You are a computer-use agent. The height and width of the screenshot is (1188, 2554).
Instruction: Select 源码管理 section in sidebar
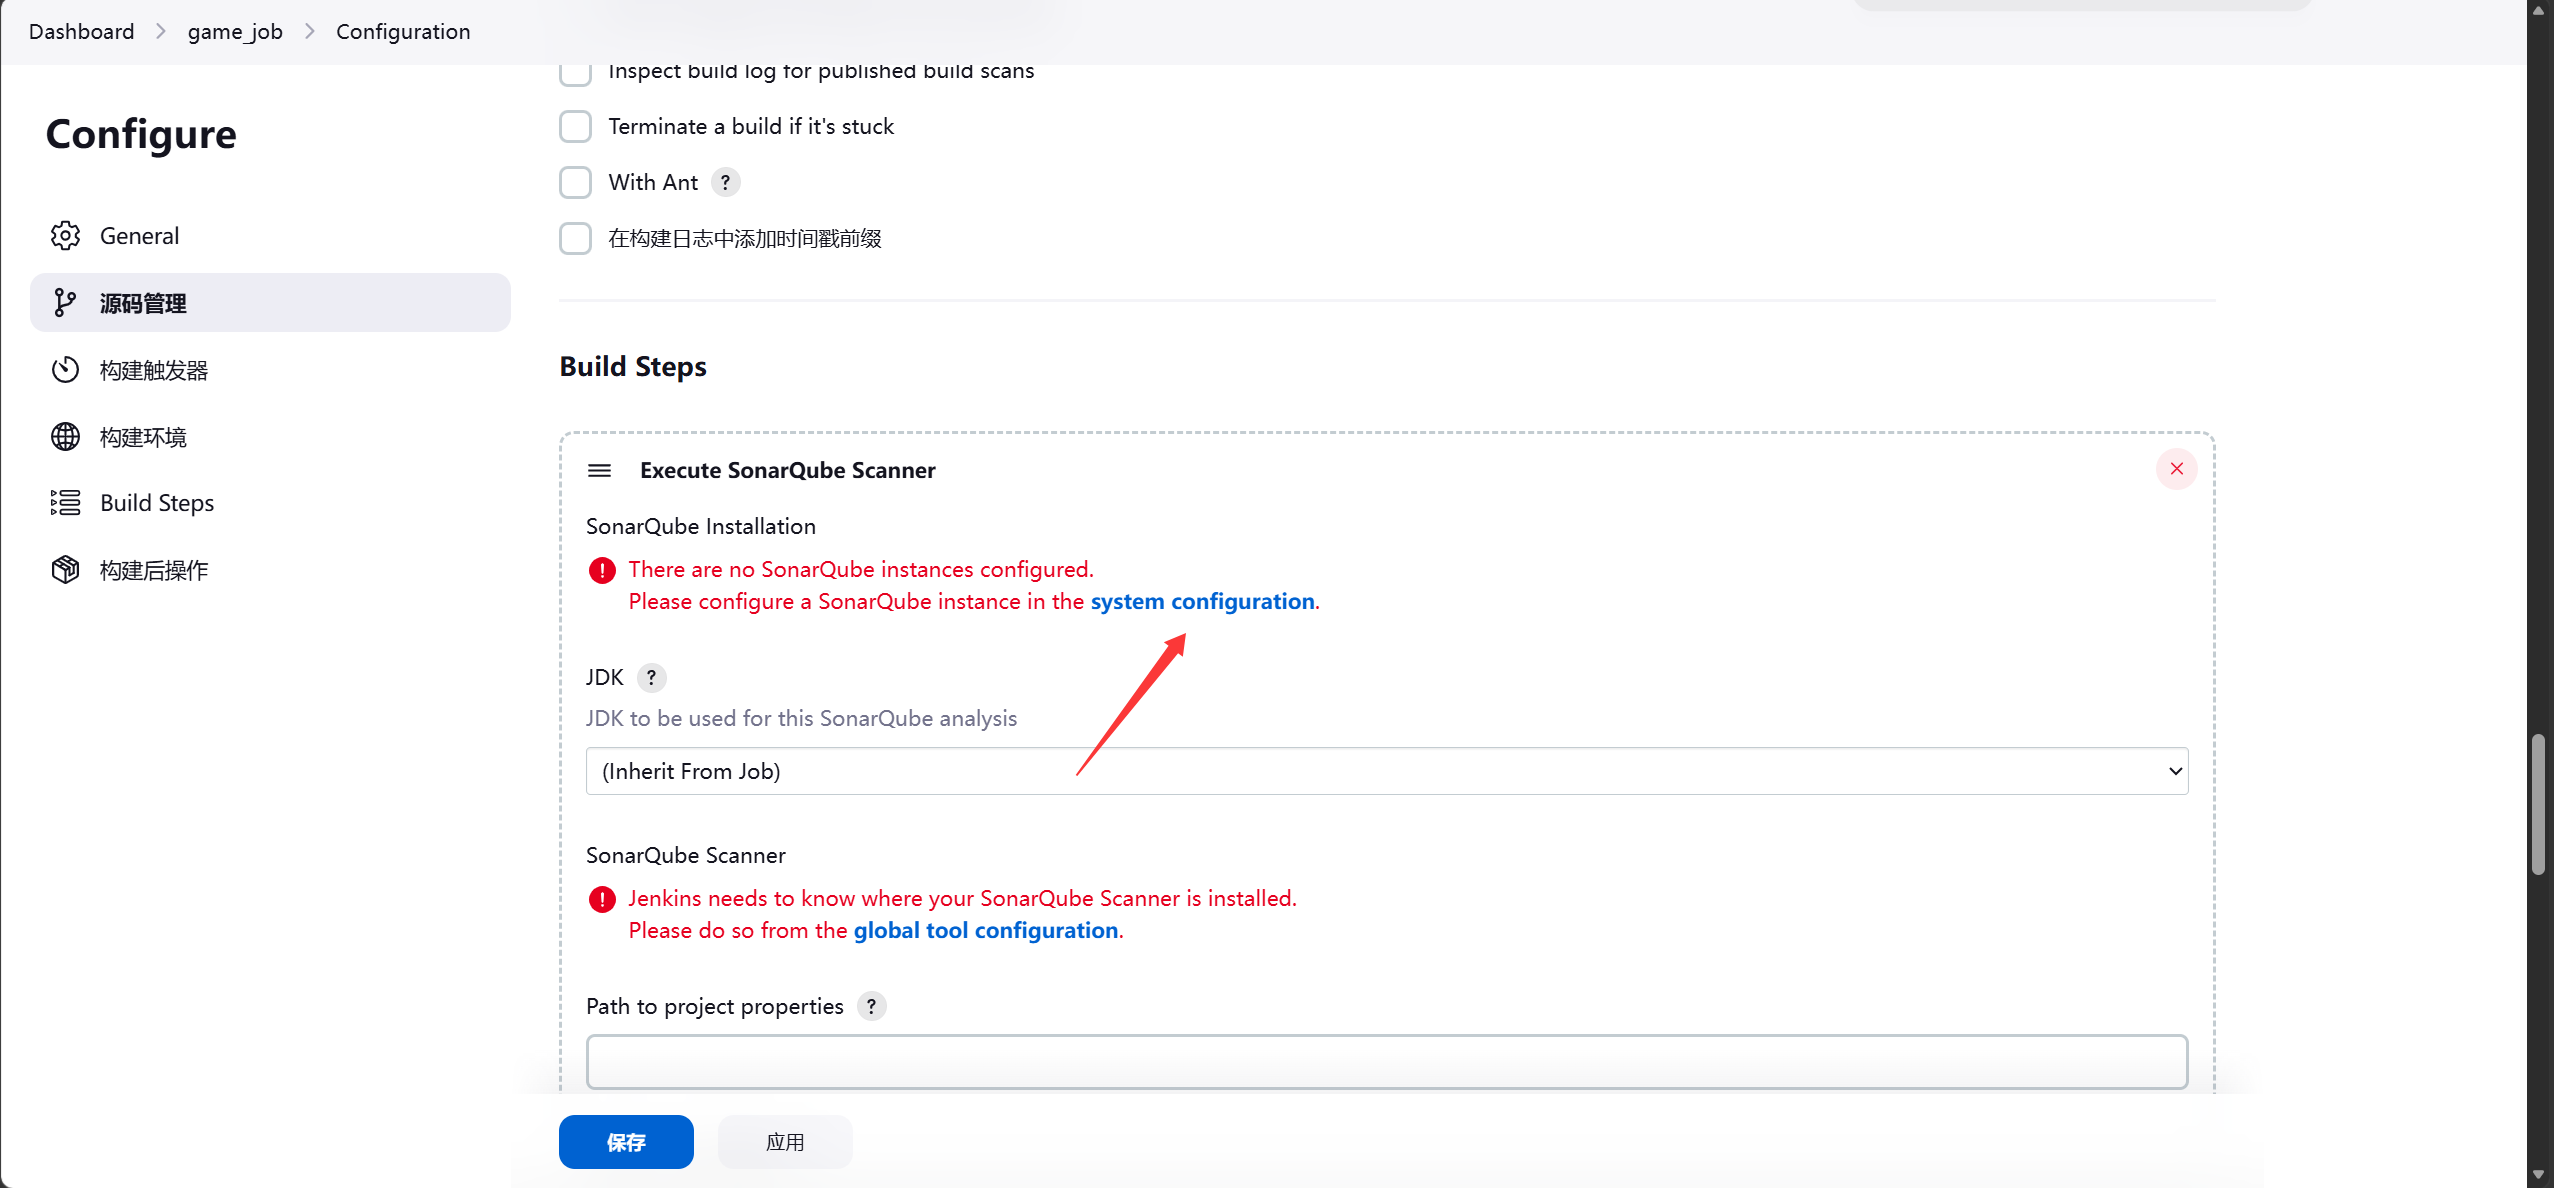tap(270, 303)
